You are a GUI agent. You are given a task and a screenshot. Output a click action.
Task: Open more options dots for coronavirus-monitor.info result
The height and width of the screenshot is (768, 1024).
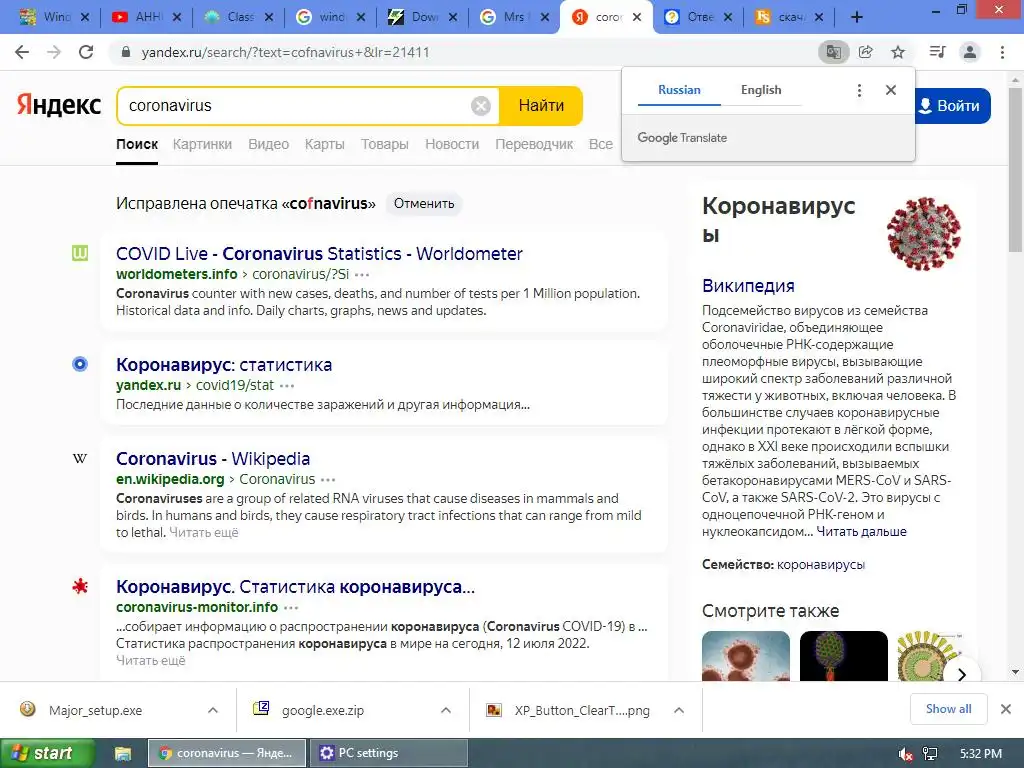pyautogui.click(x=291, y=607)
